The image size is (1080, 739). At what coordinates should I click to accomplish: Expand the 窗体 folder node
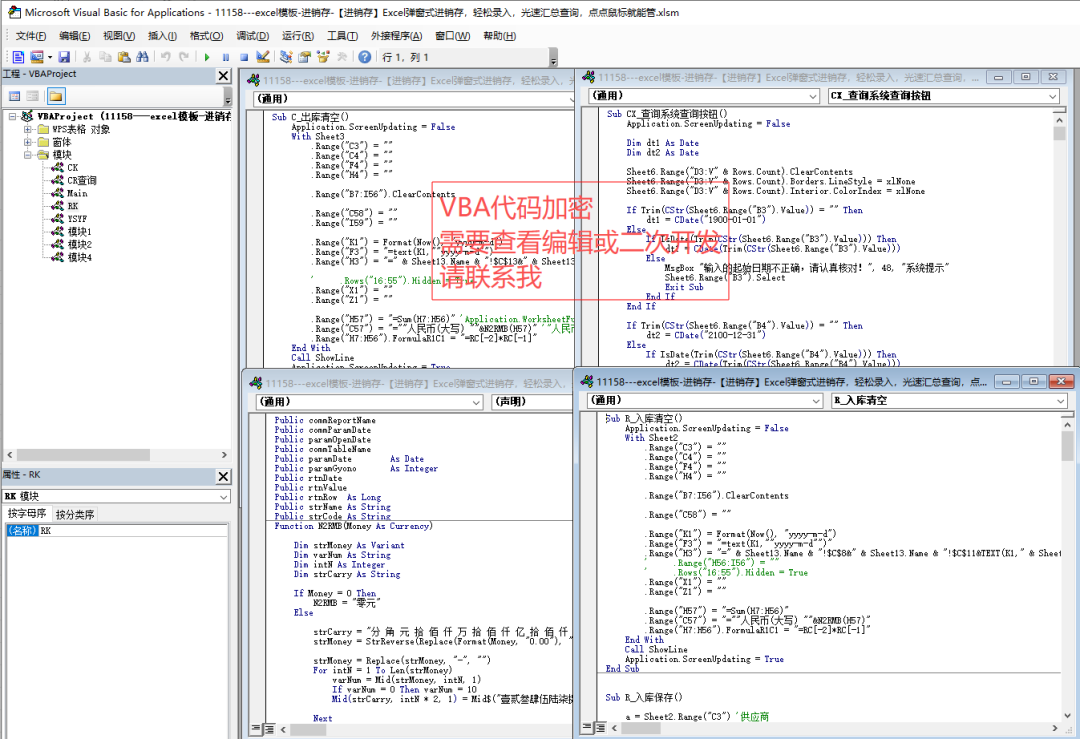pyautogui.click(x=28, y=143)
